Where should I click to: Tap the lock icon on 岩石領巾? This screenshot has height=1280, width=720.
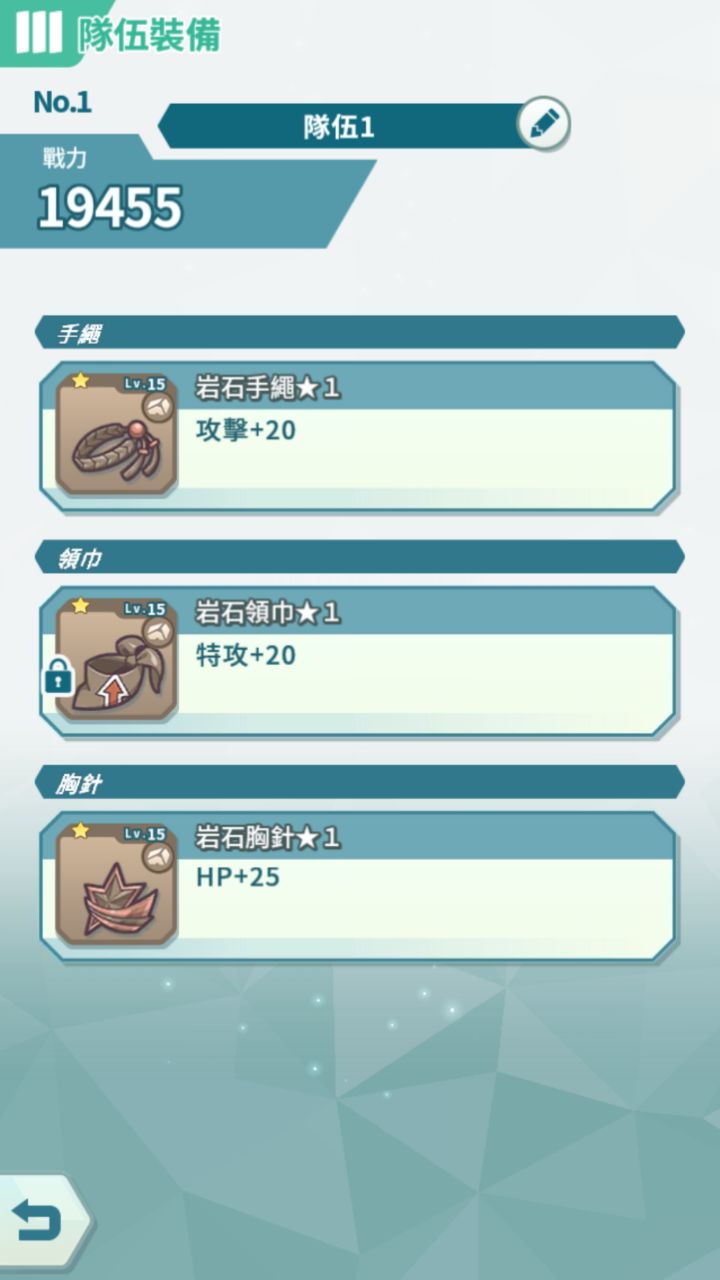(x=57, y=678)
